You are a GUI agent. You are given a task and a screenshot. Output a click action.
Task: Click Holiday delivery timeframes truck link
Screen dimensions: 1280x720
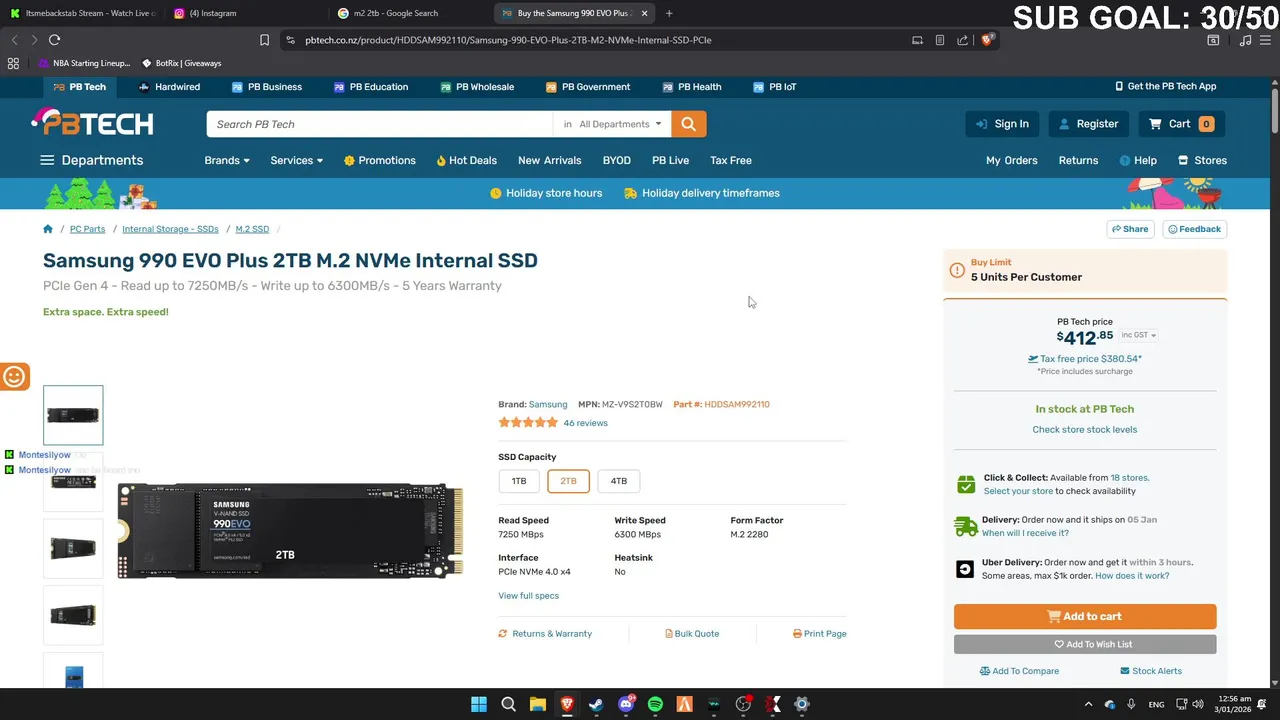click(x=701, y=193)
